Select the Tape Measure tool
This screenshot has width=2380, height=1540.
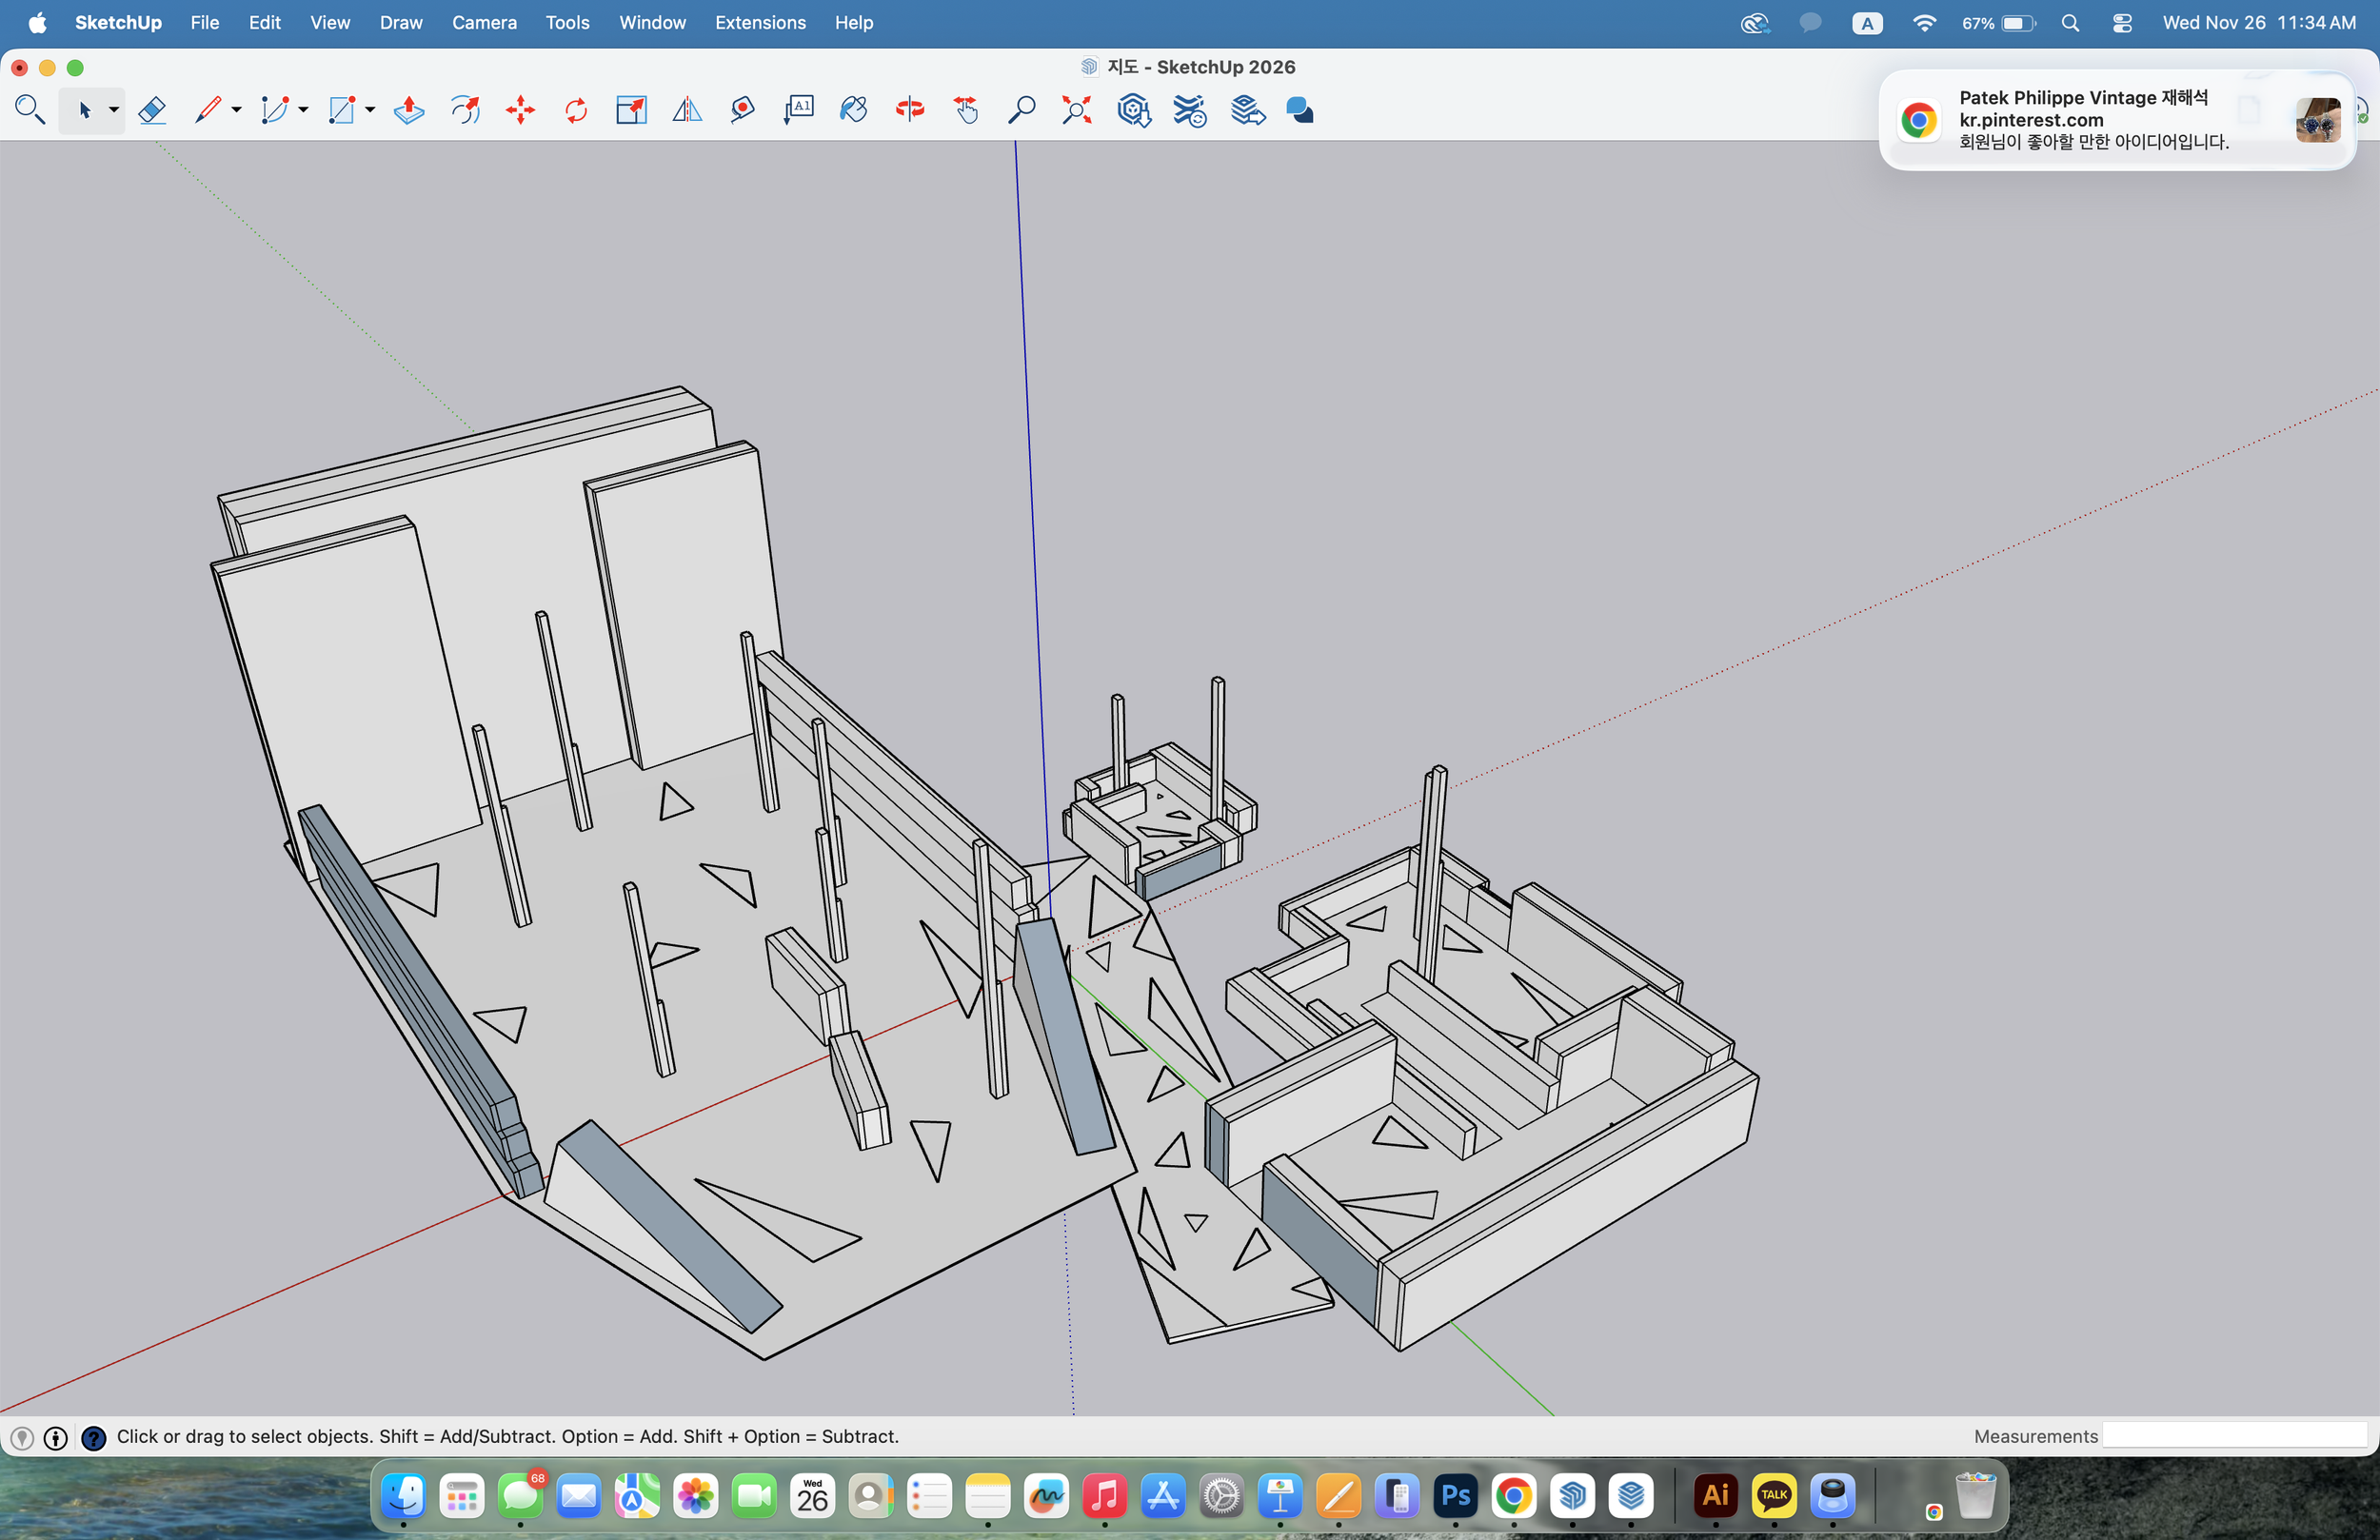[x=742, y=110]
